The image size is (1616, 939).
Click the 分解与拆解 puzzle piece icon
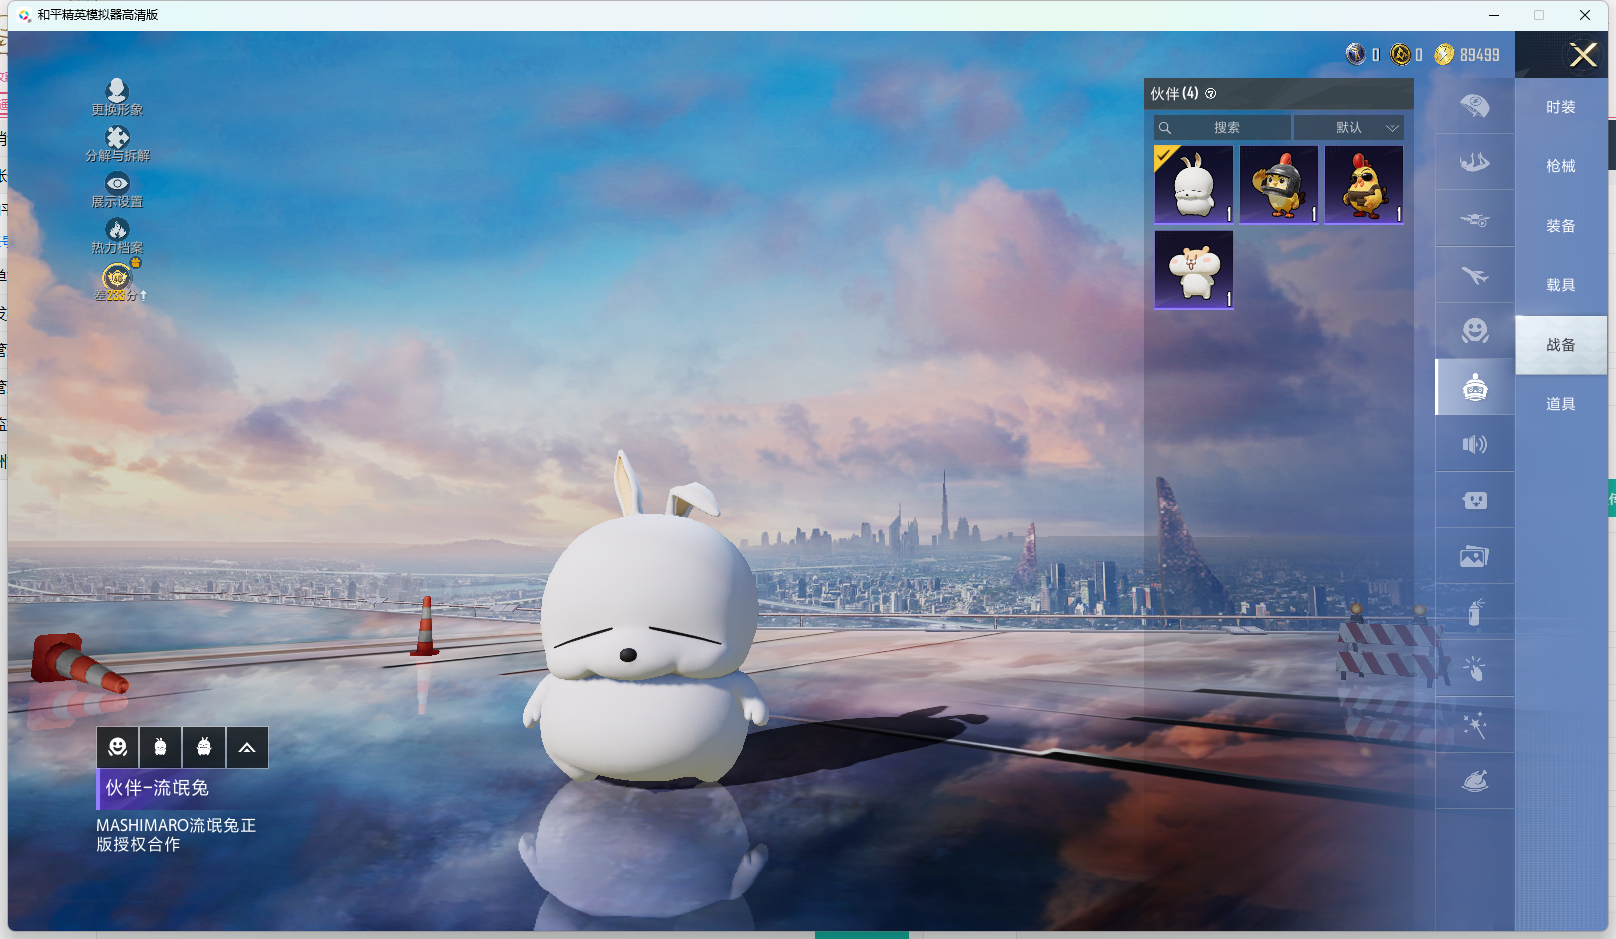pyautogui.click(x=117, y=139)
